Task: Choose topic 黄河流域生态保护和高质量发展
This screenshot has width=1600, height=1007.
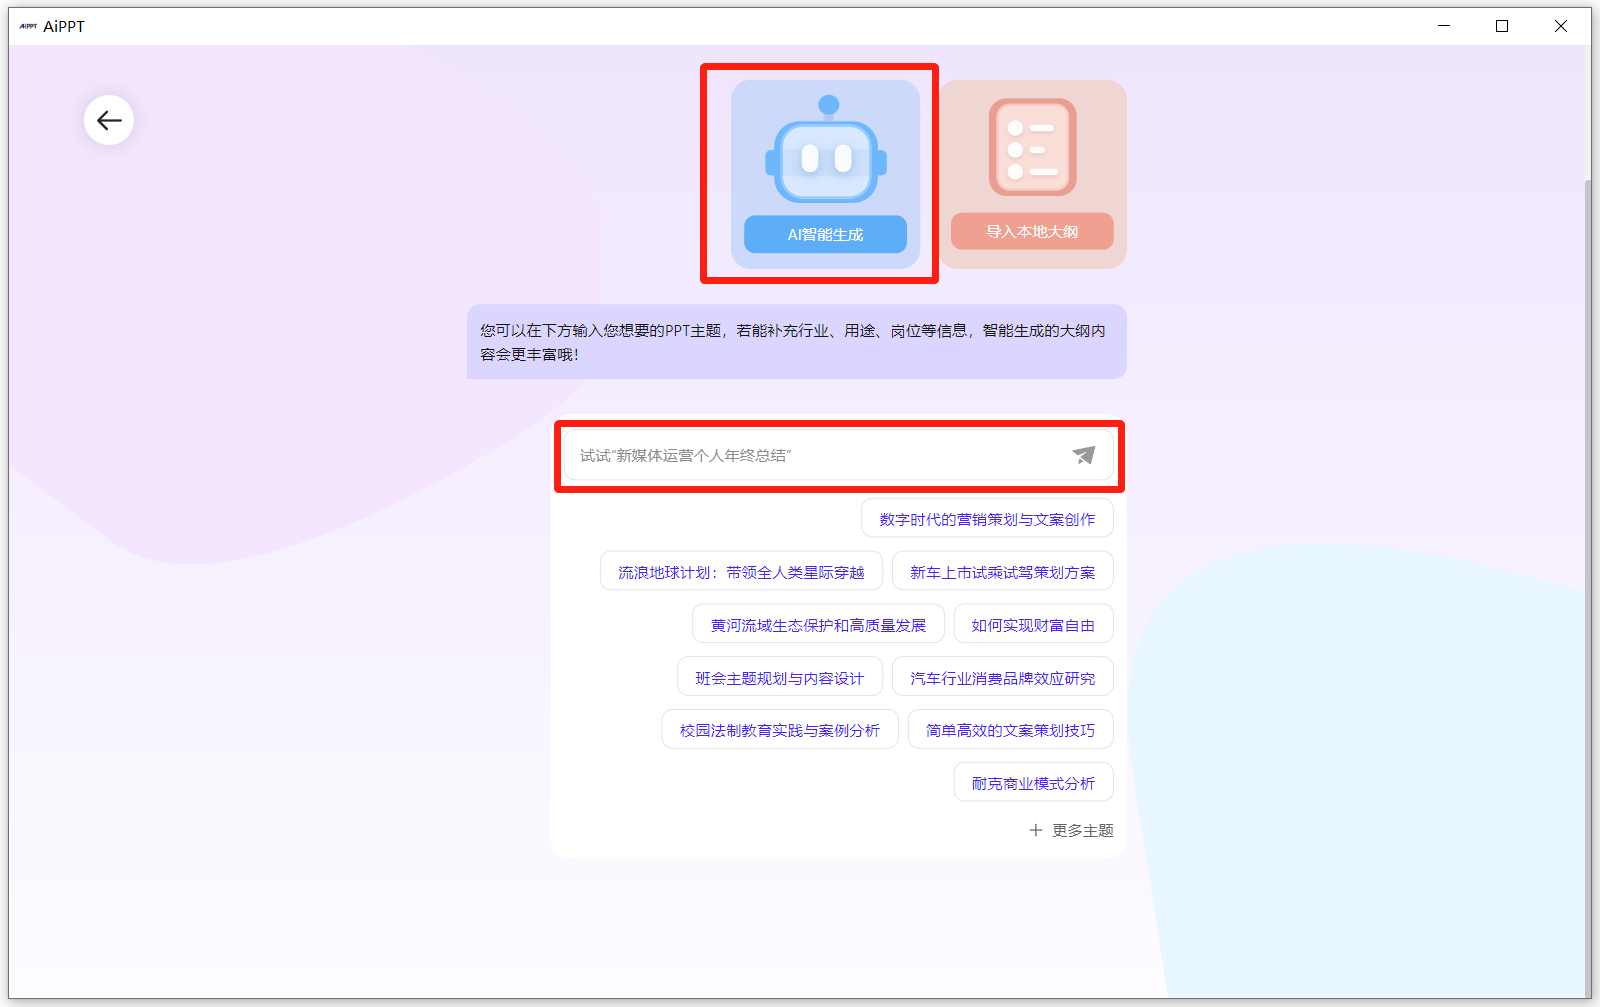Action: pos(818,625)
